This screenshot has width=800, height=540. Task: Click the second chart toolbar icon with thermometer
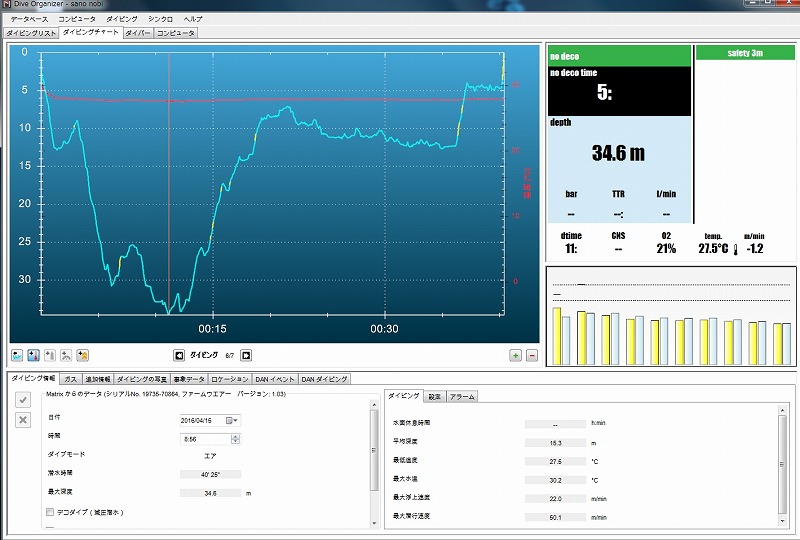[x=34, y=355]
